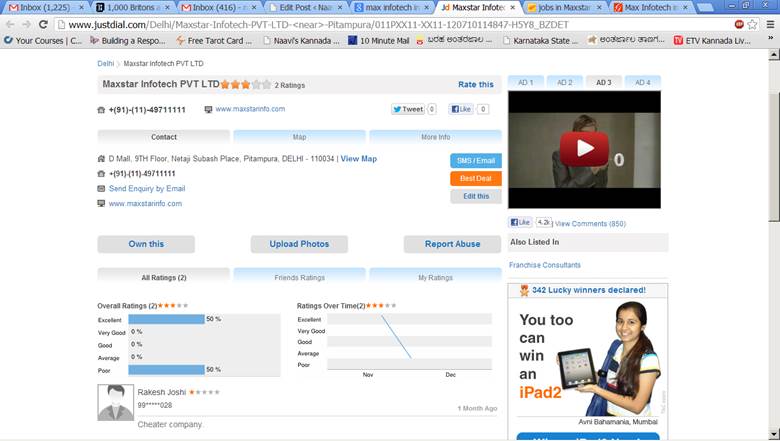Screen dimensions: 780x441
Task: Go back using browser back arrow
Action: (x=10, y=24)
